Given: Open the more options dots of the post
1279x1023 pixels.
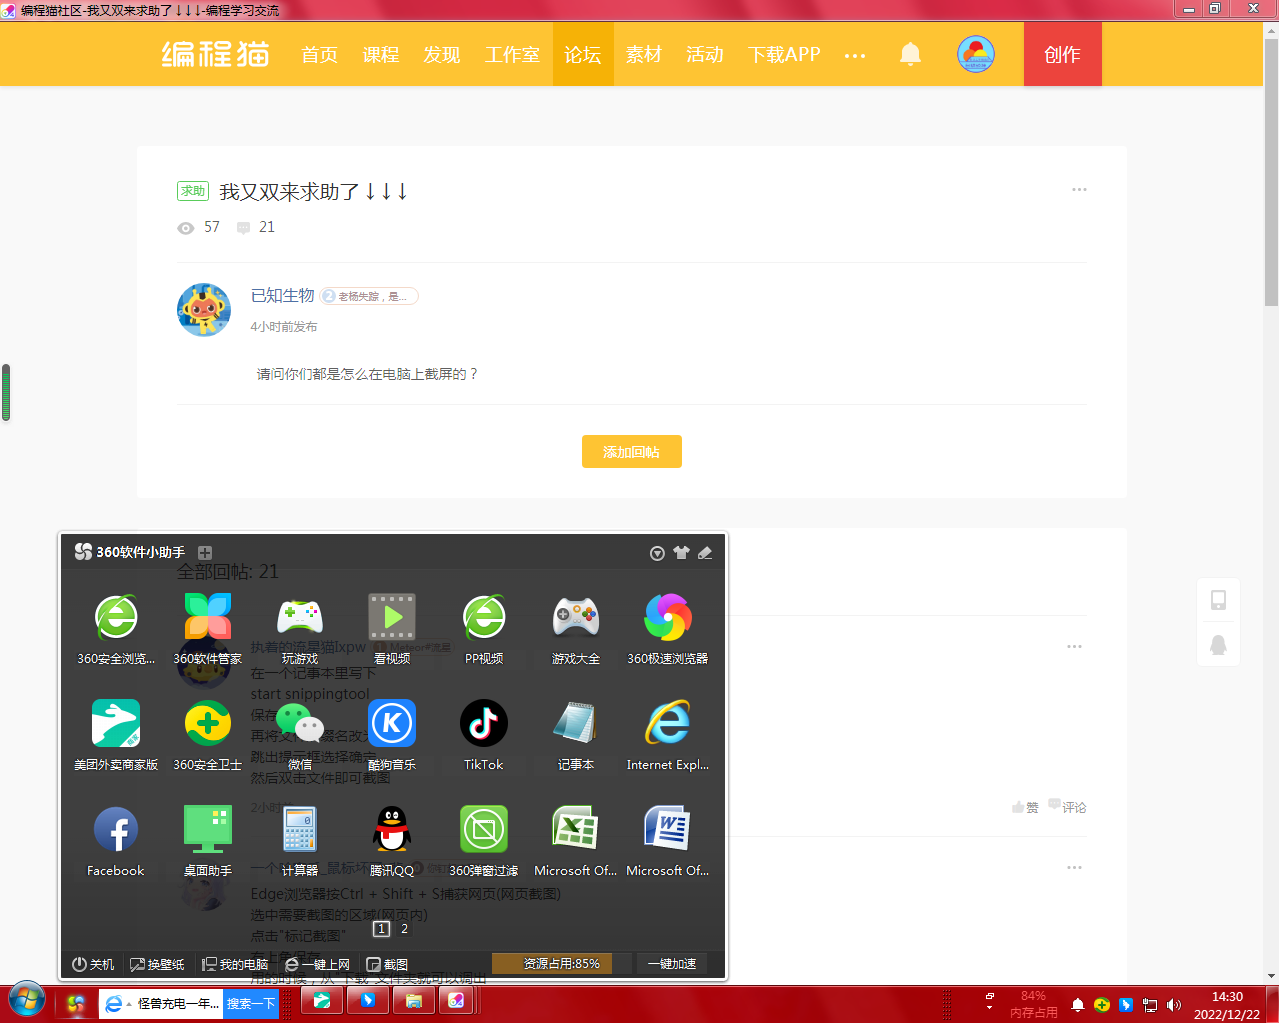Looking at the screenshot, I should [x=1079, y=189].
